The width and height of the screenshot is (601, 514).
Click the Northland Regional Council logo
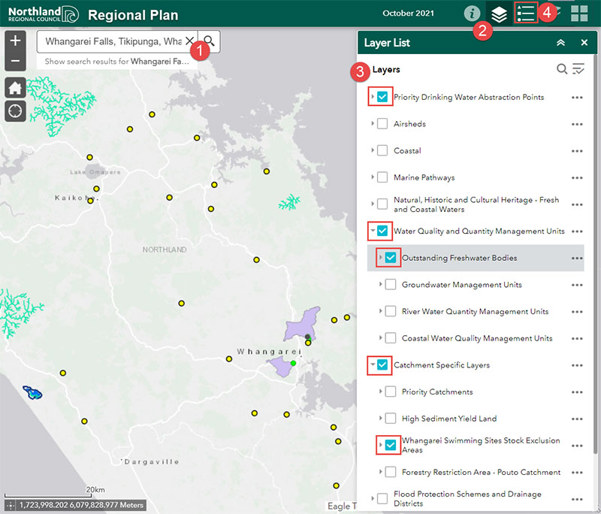point(44,14)
